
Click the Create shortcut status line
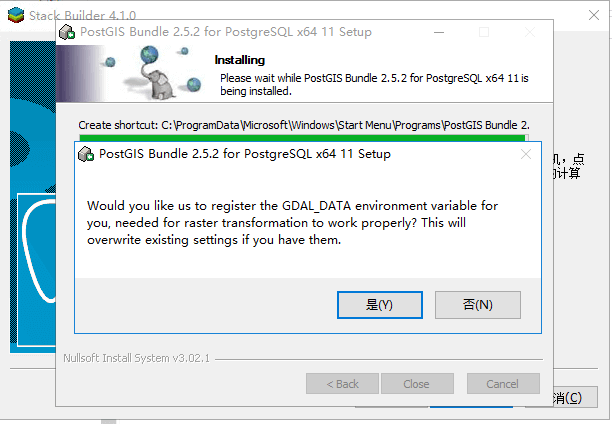tap(300, 125)
